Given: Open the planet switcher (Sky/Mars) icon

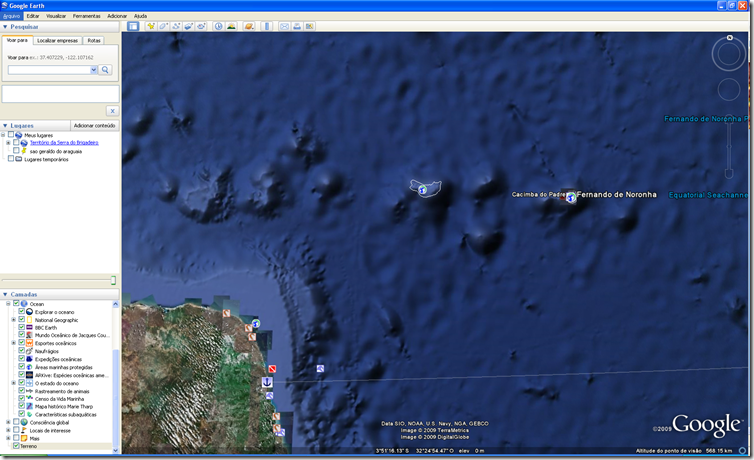Looking at the screenshot, I should point(249,26).
